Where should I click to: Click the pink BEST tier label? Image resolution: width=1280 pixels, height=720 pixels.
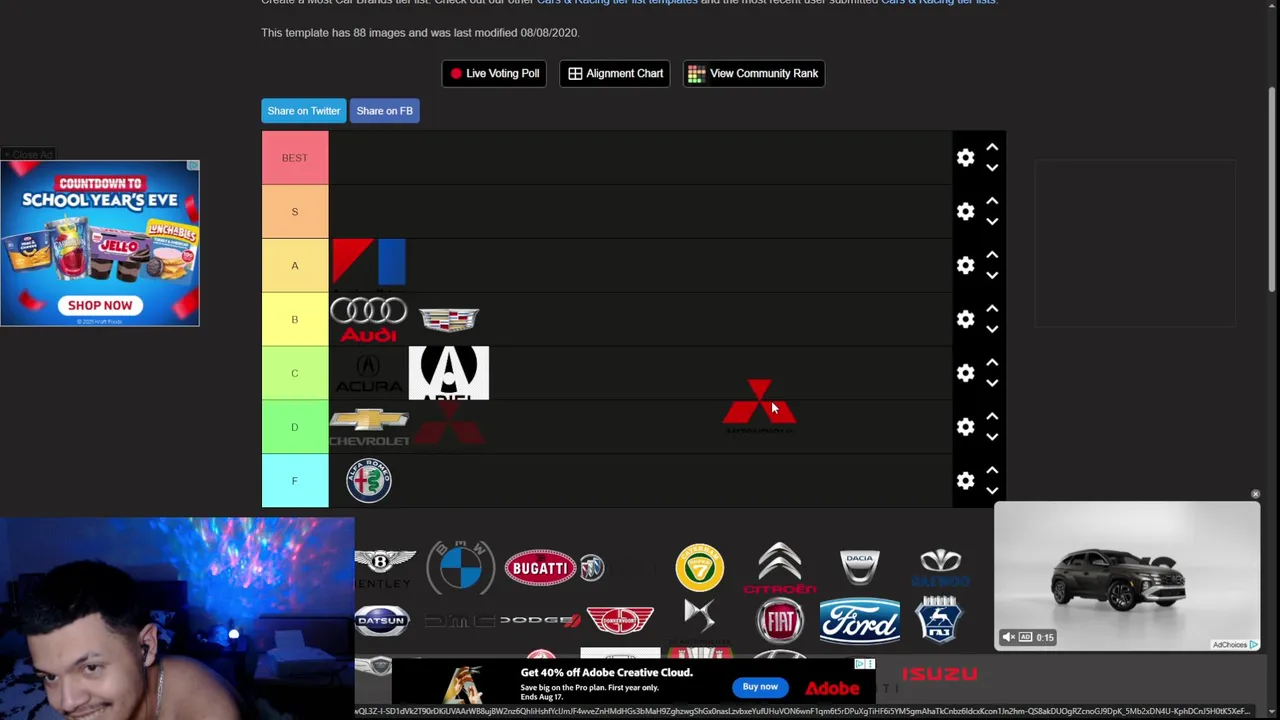pos(295,158)
